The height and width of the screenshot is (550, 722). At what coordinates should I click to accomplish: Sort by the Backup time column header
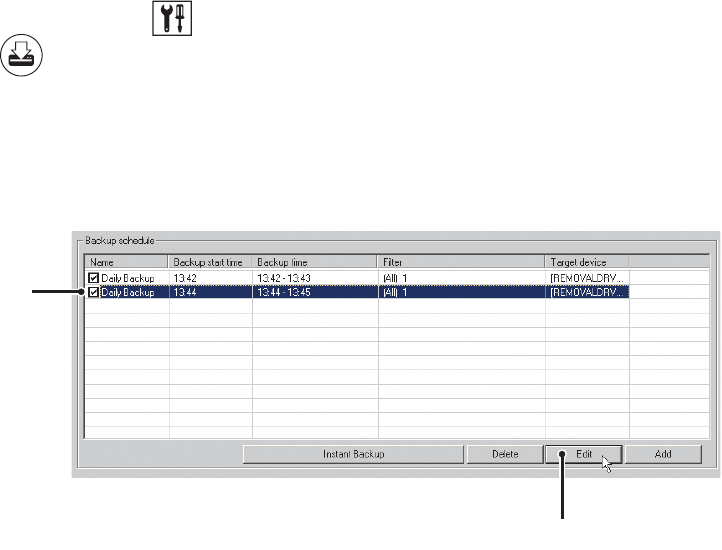314,262
